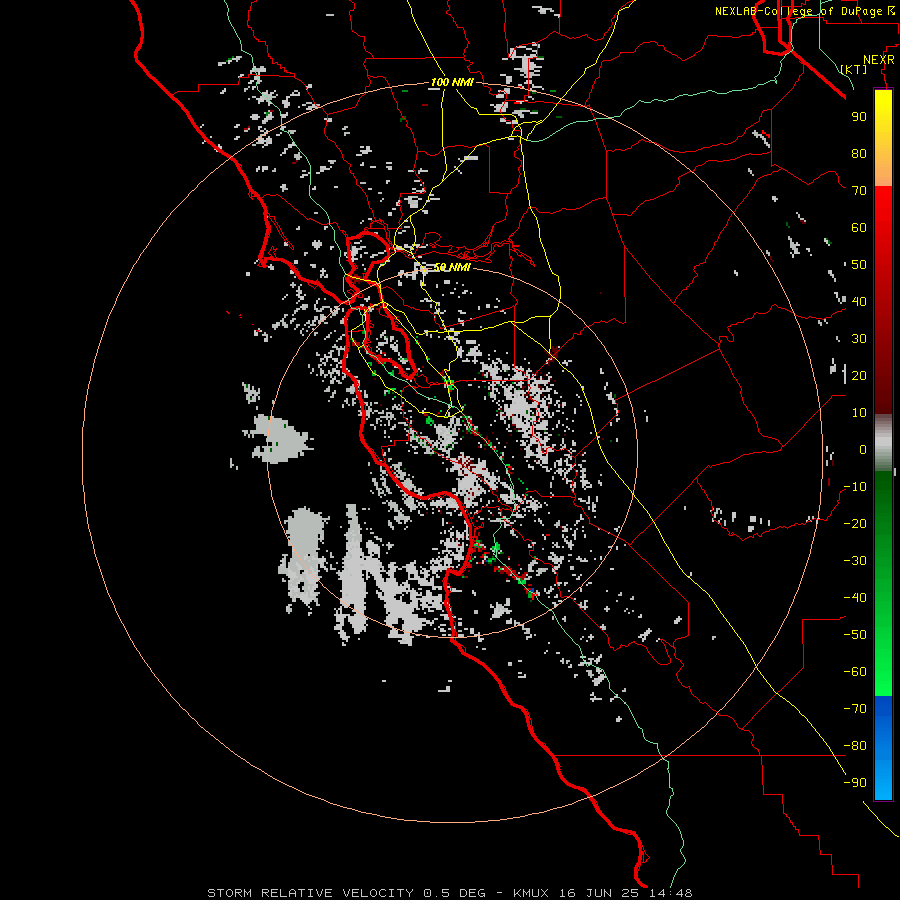This screenshot has height=900, width=900.
Task: Select the -10 scale label
Action: pos(855,487)
